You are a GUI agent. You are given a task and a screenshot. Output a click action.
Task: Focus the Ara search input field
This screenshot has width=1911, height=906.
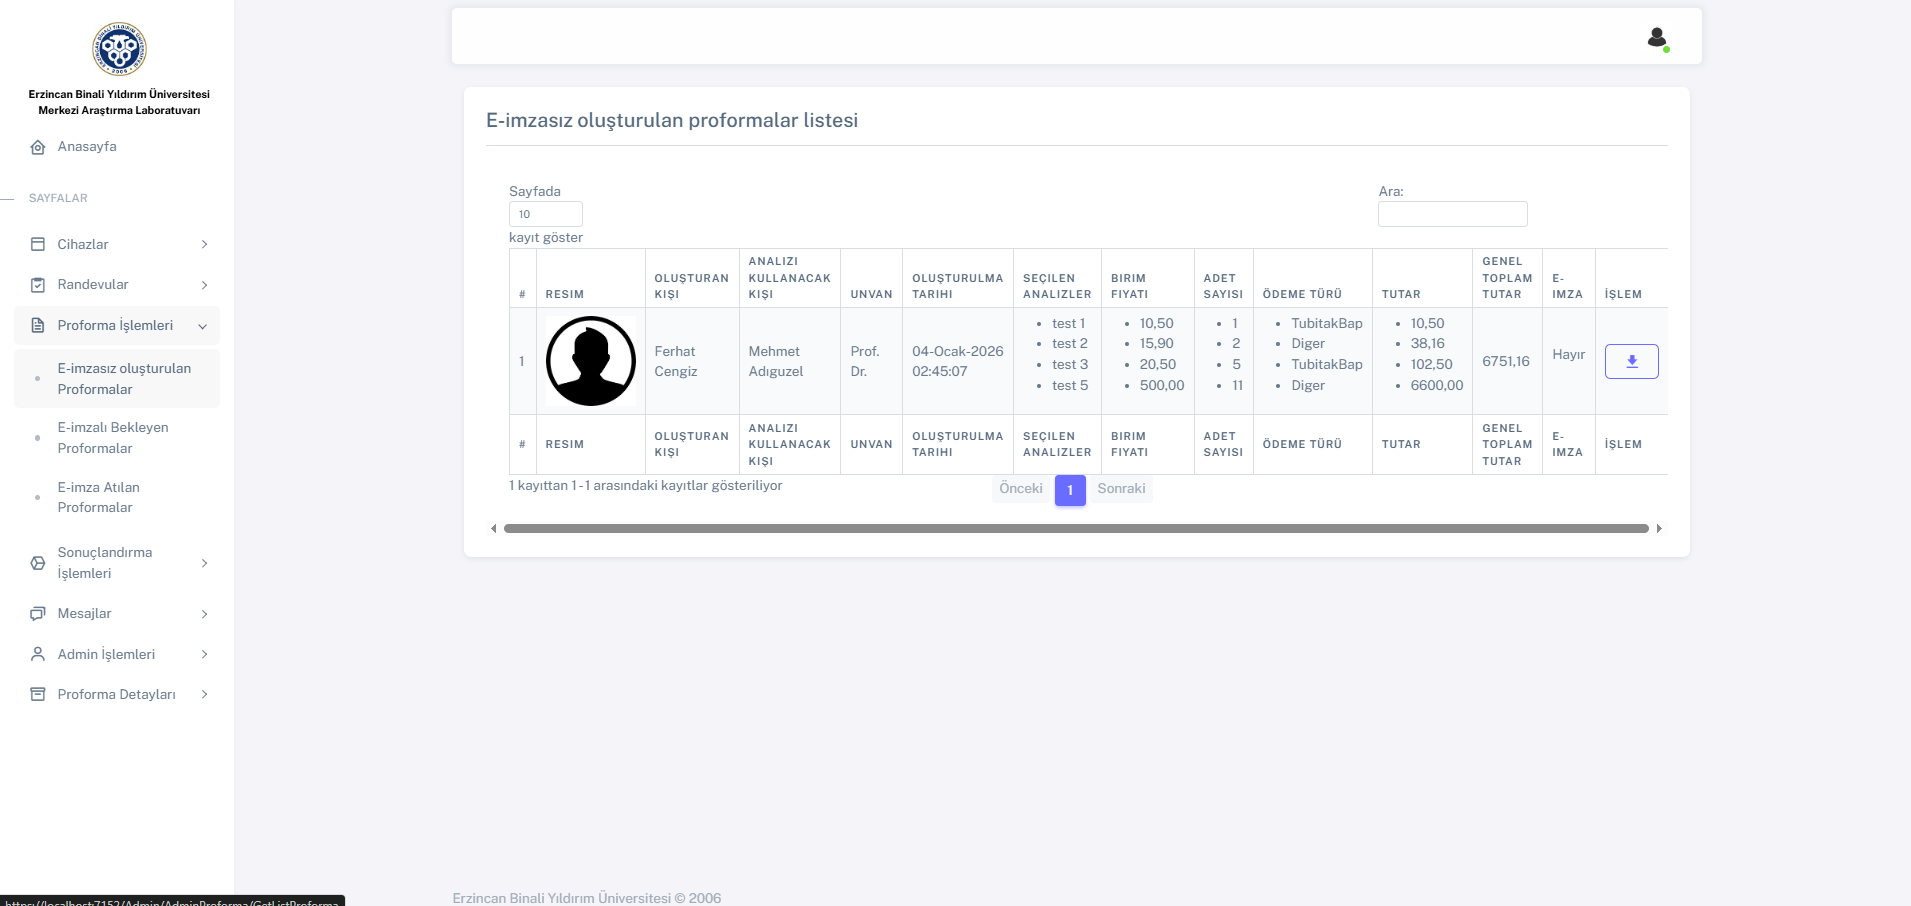[1452, 214]
